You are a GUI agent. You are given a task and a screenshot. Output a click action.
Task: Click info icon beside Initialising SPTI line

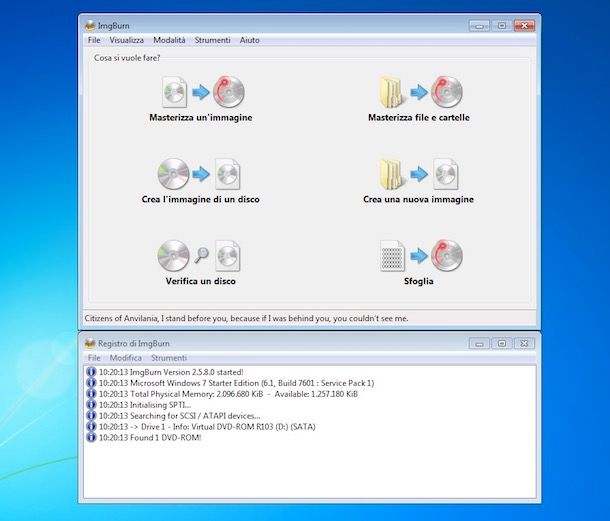click(91, 405)
